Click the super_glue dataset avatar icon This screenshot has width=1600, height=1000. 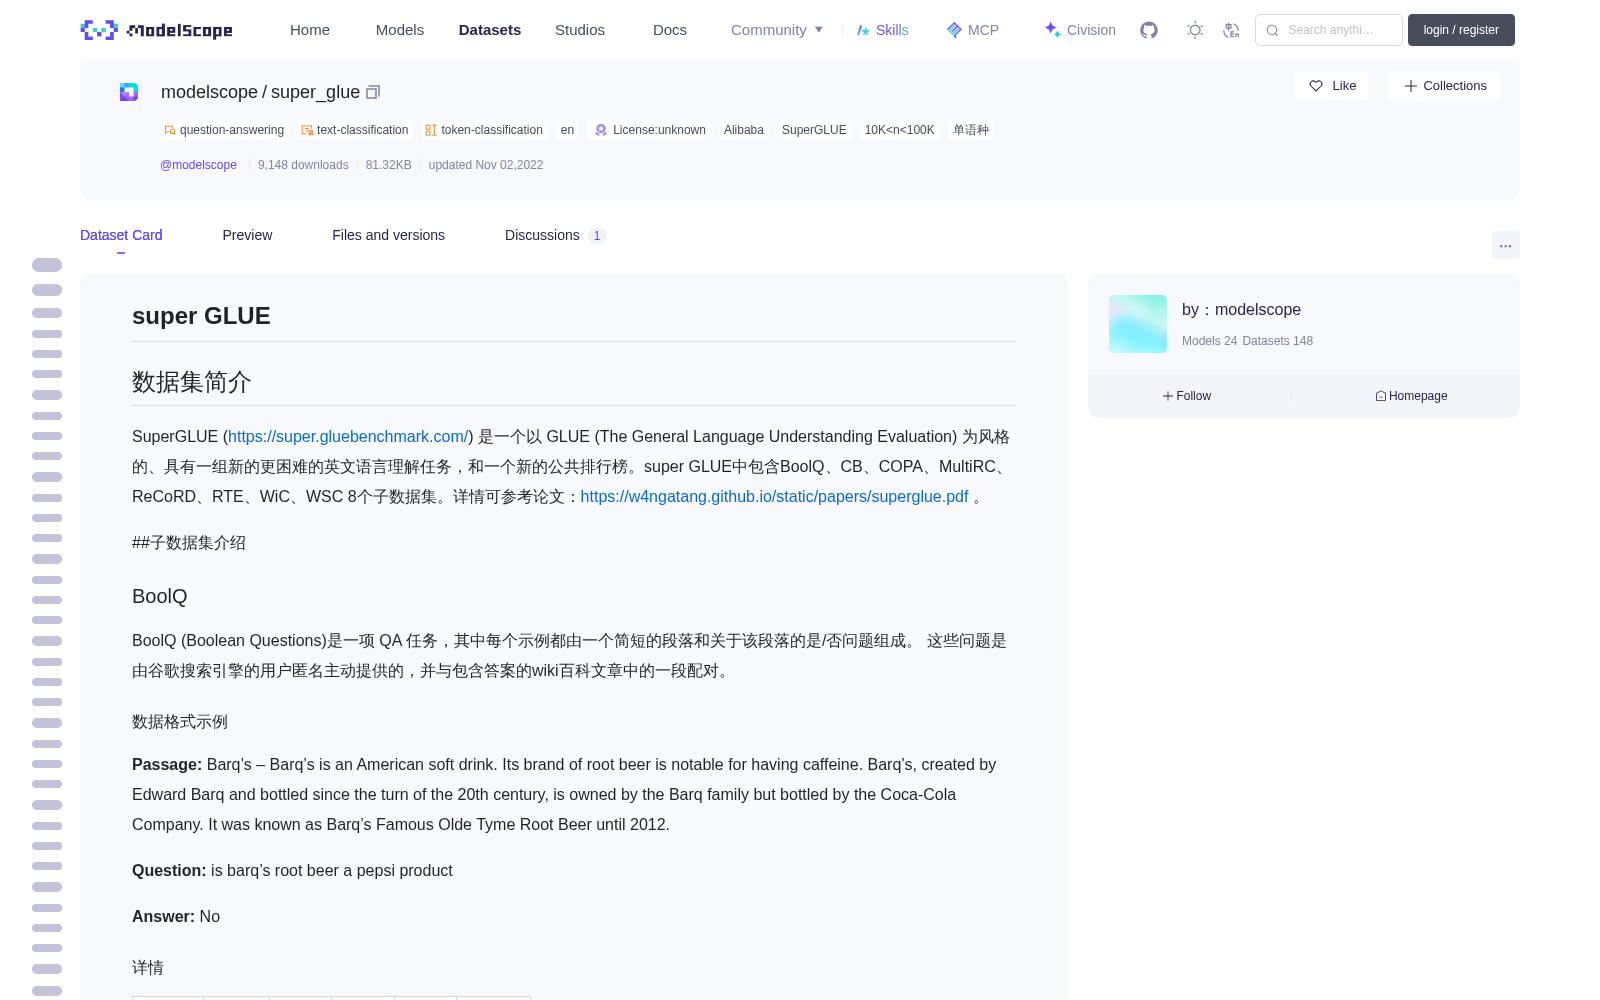129,92
